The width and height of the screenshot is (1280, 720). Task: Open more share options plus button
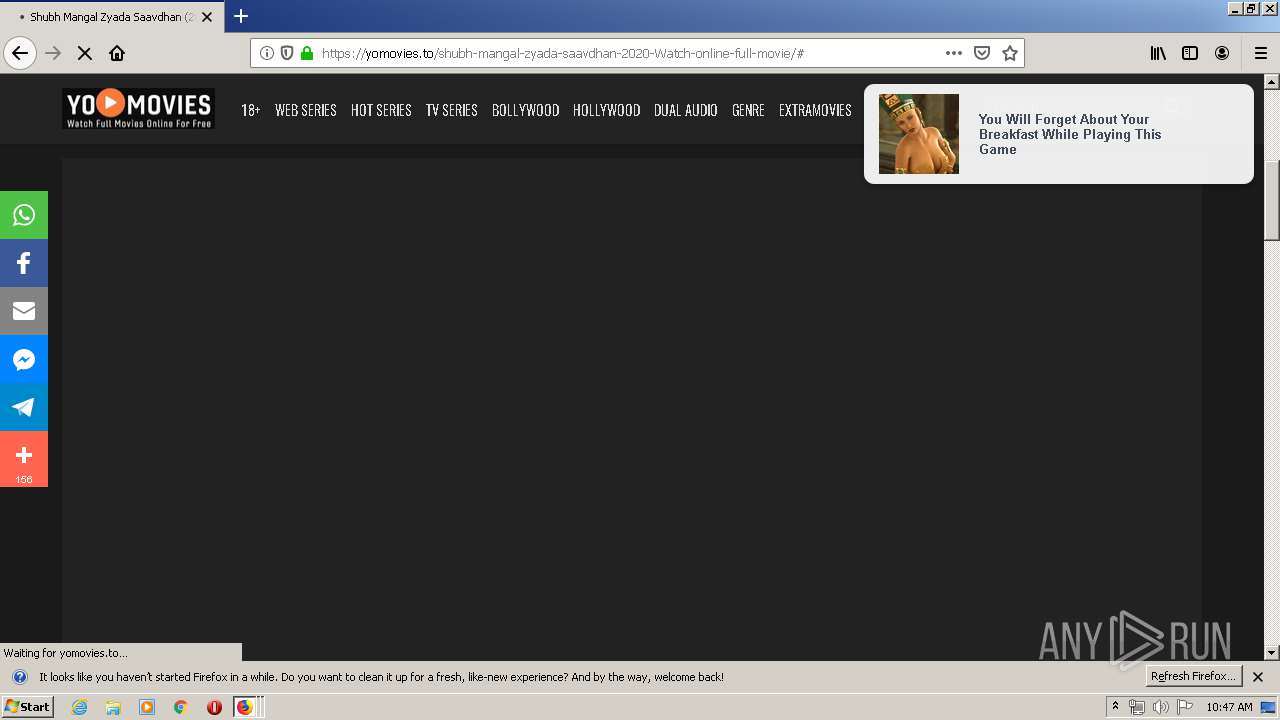[24, 459]
